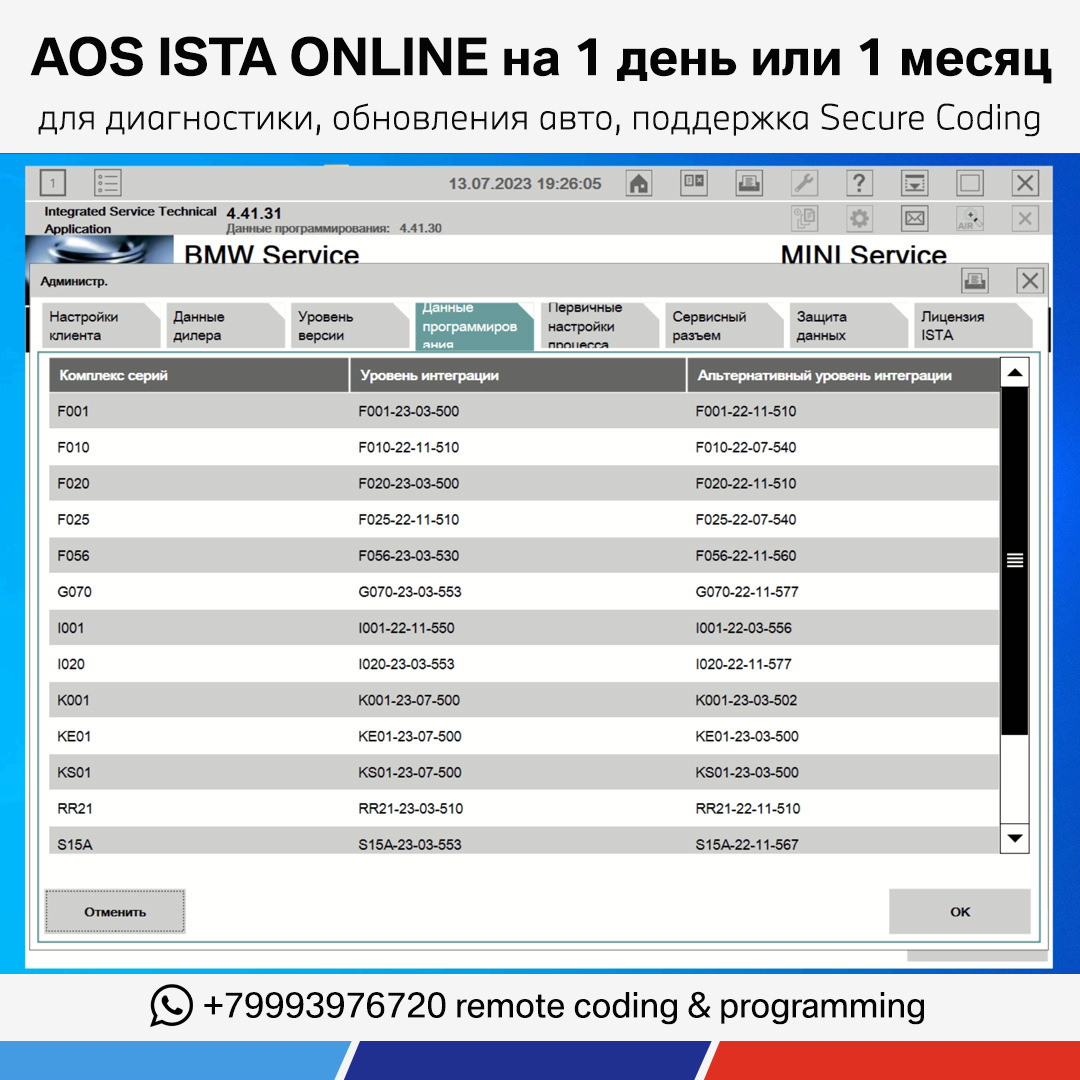Viewport: 1080px width, 1080px height.
Task: Open the wrench settings icon
Action: 804,183
